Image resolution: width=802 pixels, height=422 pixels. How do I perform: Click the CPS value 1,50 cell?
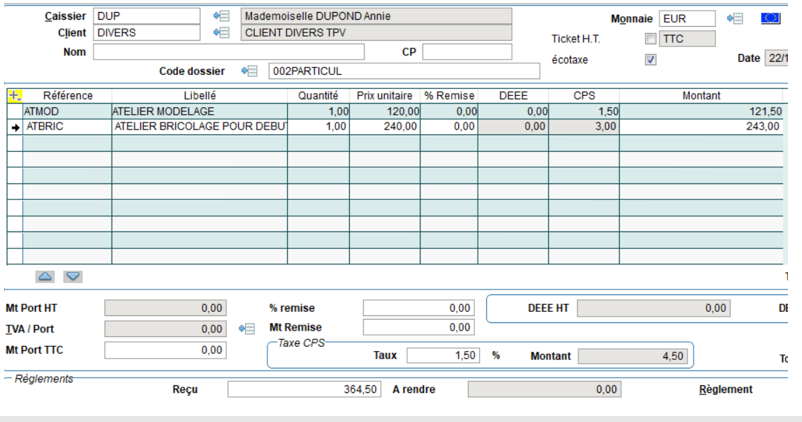coord(584,111)
